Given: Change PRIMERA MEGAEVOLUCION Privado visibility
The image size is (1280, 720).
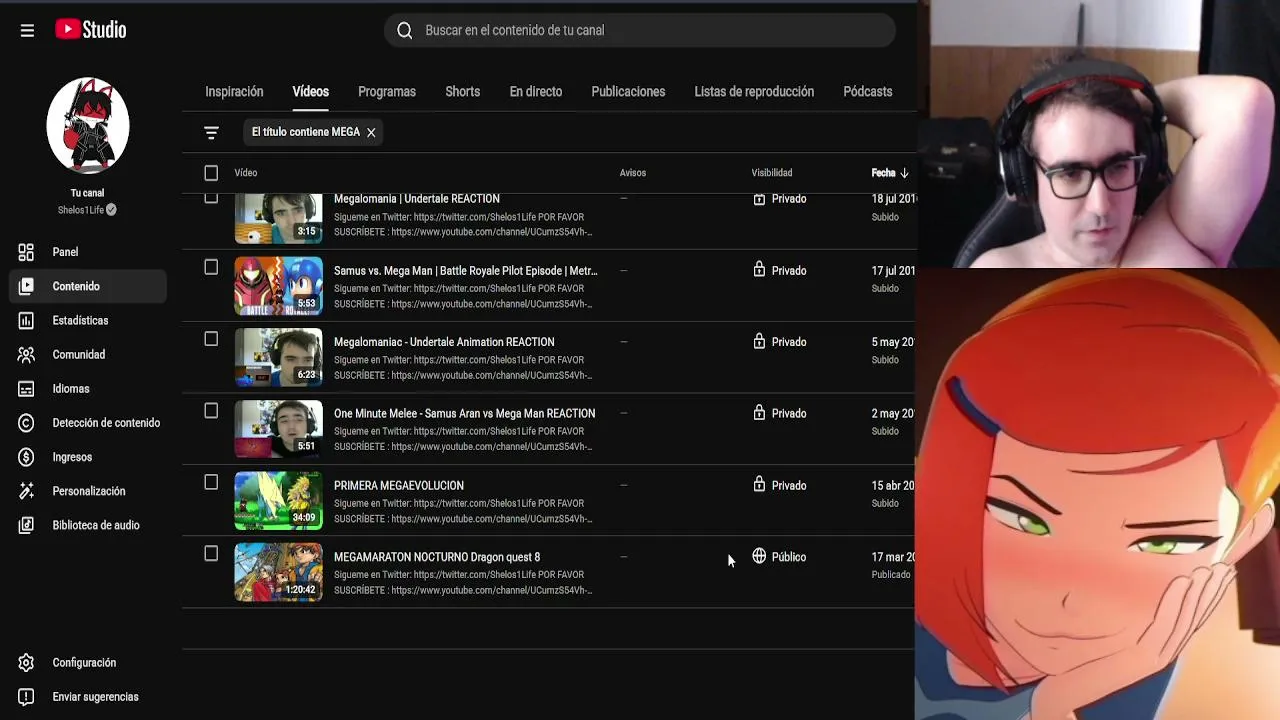Looking at the screenshot, I should [789, 485].
